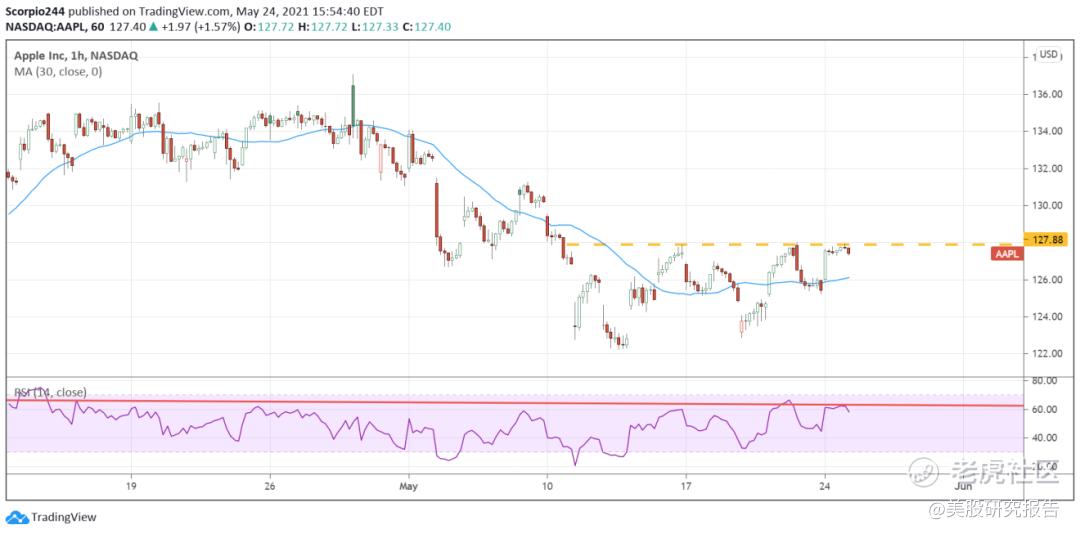Click the date label 19 on time axis
1080x534 pixels.
coord(132,485)
